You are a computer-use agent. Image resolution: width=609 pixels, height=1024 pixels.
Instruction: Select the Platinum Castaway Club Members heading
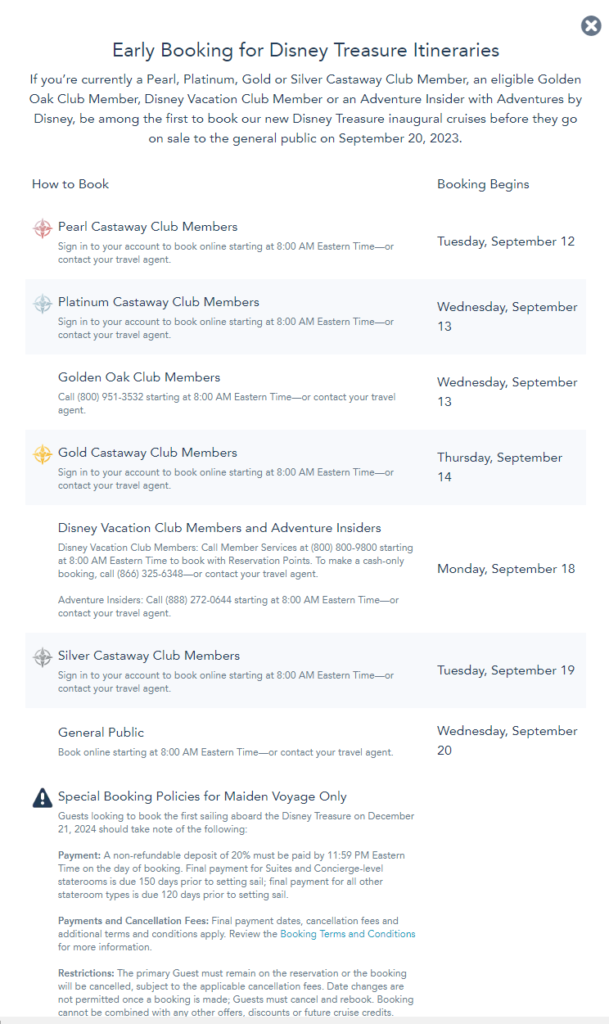point(158,302)
